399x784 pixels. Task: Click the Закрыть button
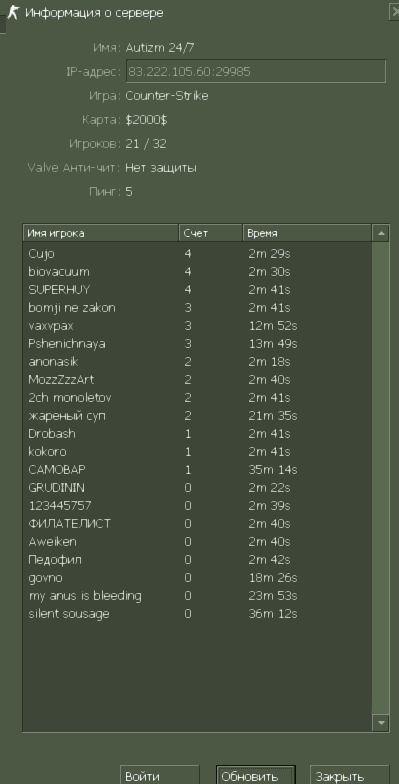coord(350,776)
